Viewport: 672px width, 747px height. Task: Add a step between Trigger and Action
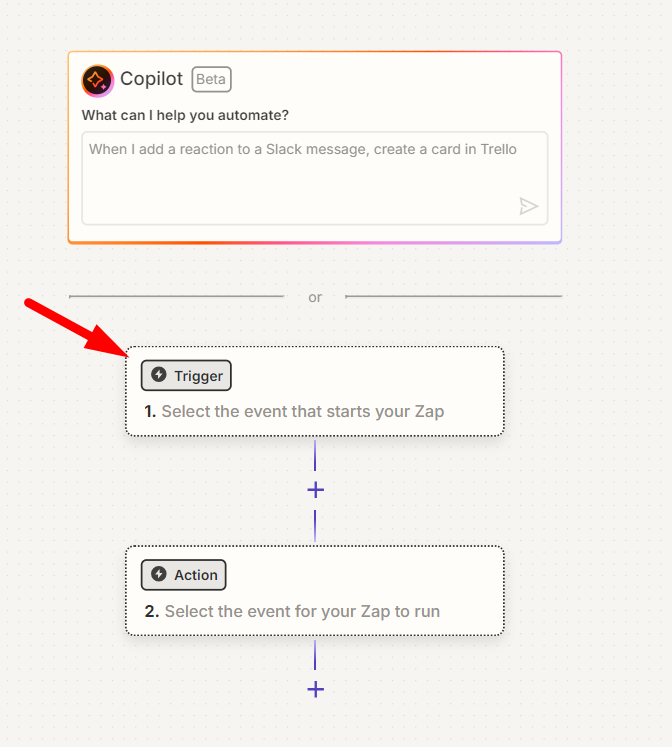click(x=315, y=490)
